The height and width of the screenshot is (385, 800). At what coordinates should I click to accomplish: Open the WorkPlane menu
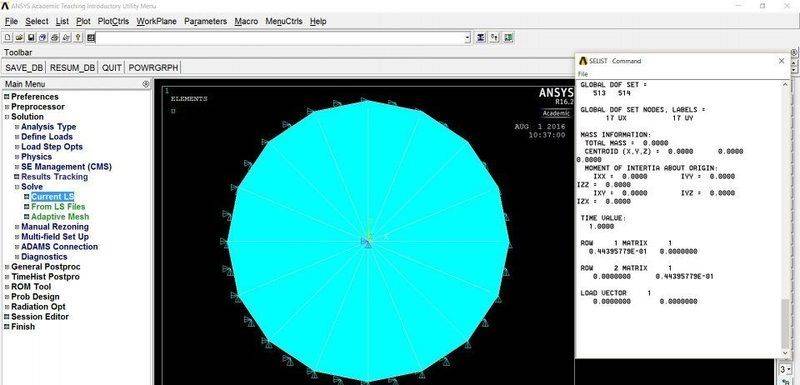(157, 21)
